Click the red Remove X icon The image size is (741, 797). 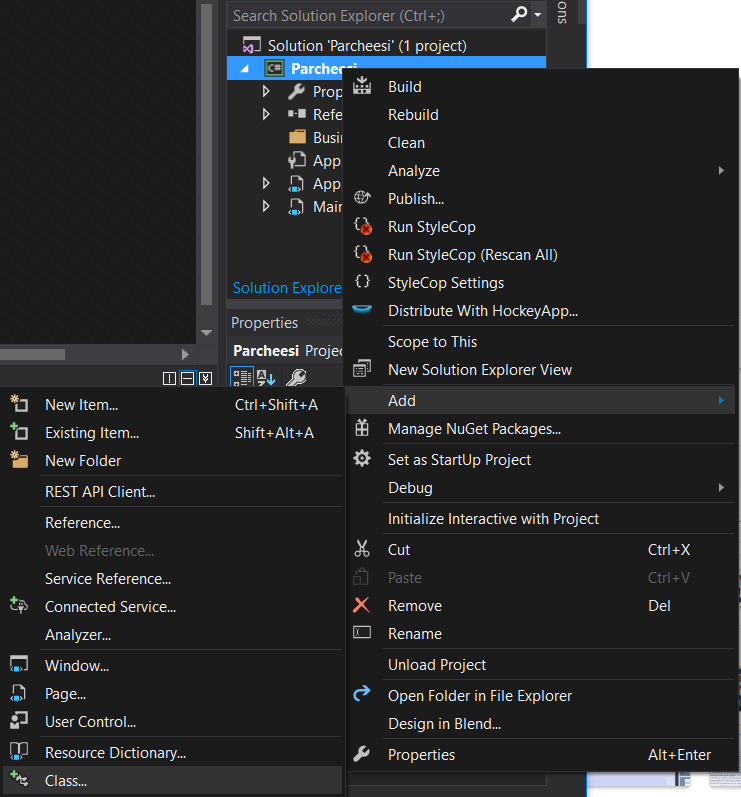362,606
